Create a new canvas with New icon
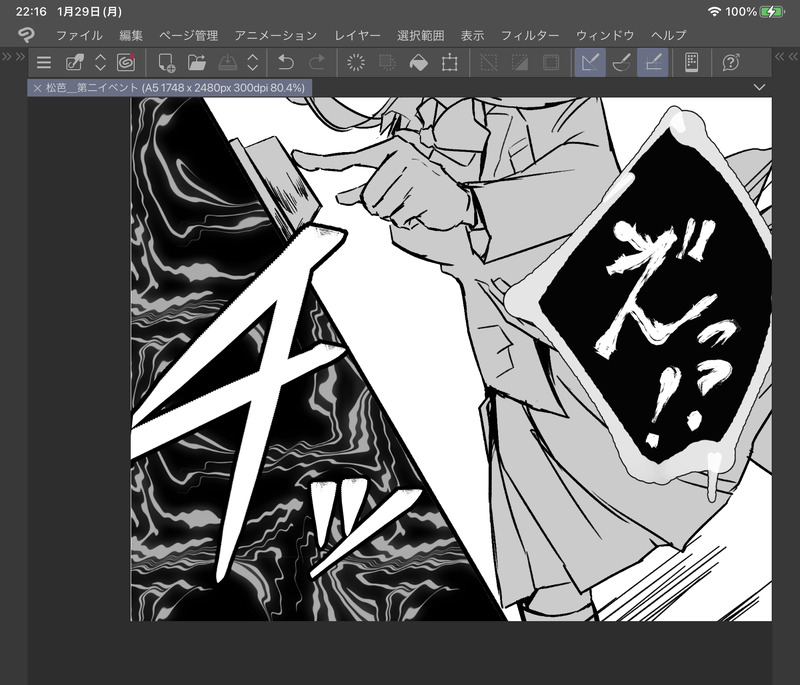Screen dimensions: 800x685 pos(166,63)
